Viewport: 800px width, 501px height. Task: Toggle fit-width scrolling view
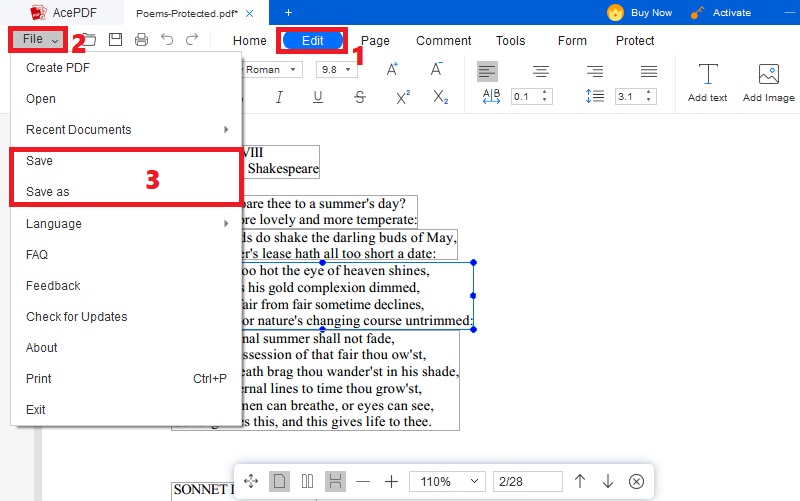coord(335,481)
